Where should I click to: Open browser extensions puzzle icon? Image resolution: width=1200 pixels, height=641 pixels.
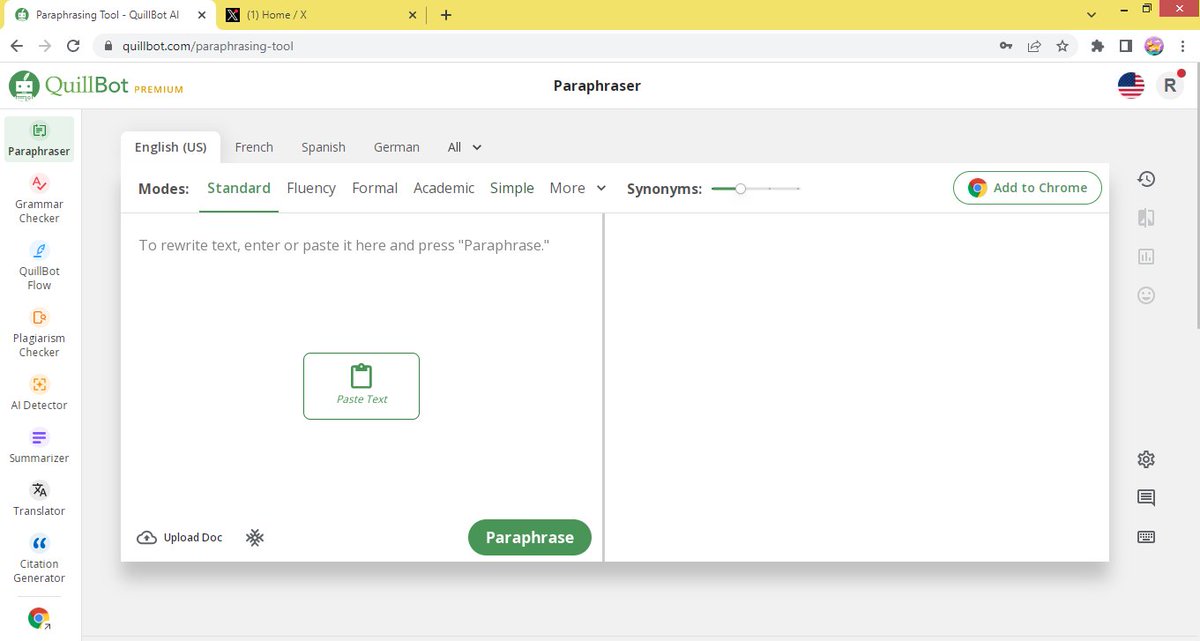pos(1098,46)
